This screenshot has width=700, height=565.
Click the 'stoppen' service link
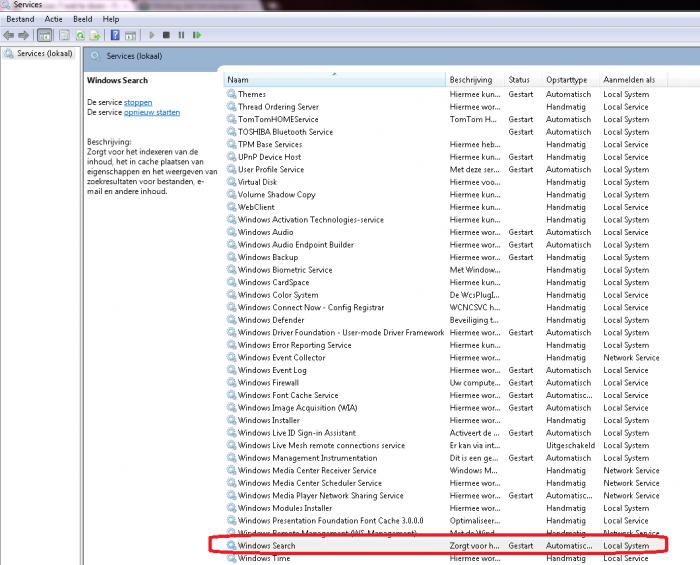(x=138, y=102)
